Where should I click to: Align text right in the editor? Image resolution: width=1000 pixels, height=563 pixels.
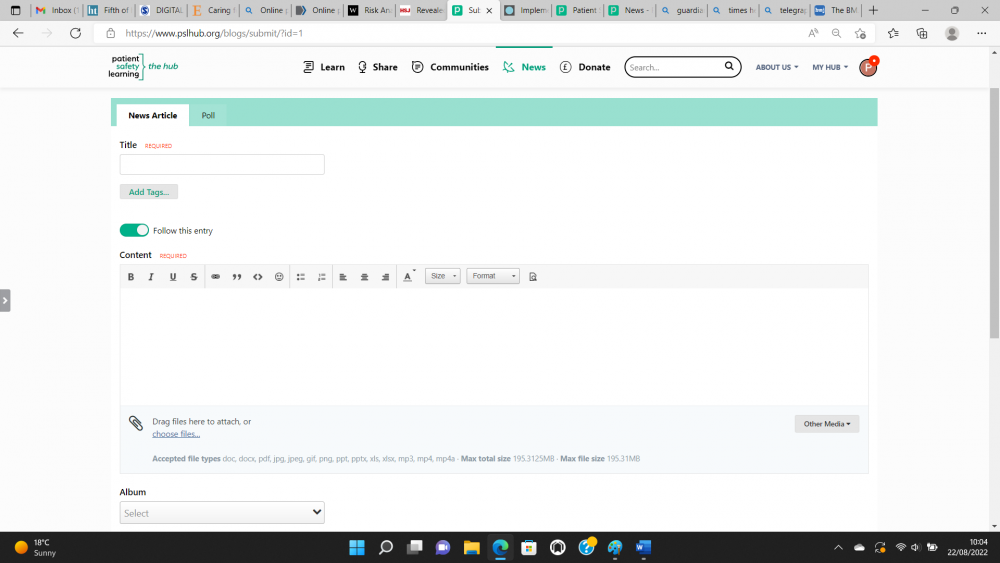[x=385, y=277]
